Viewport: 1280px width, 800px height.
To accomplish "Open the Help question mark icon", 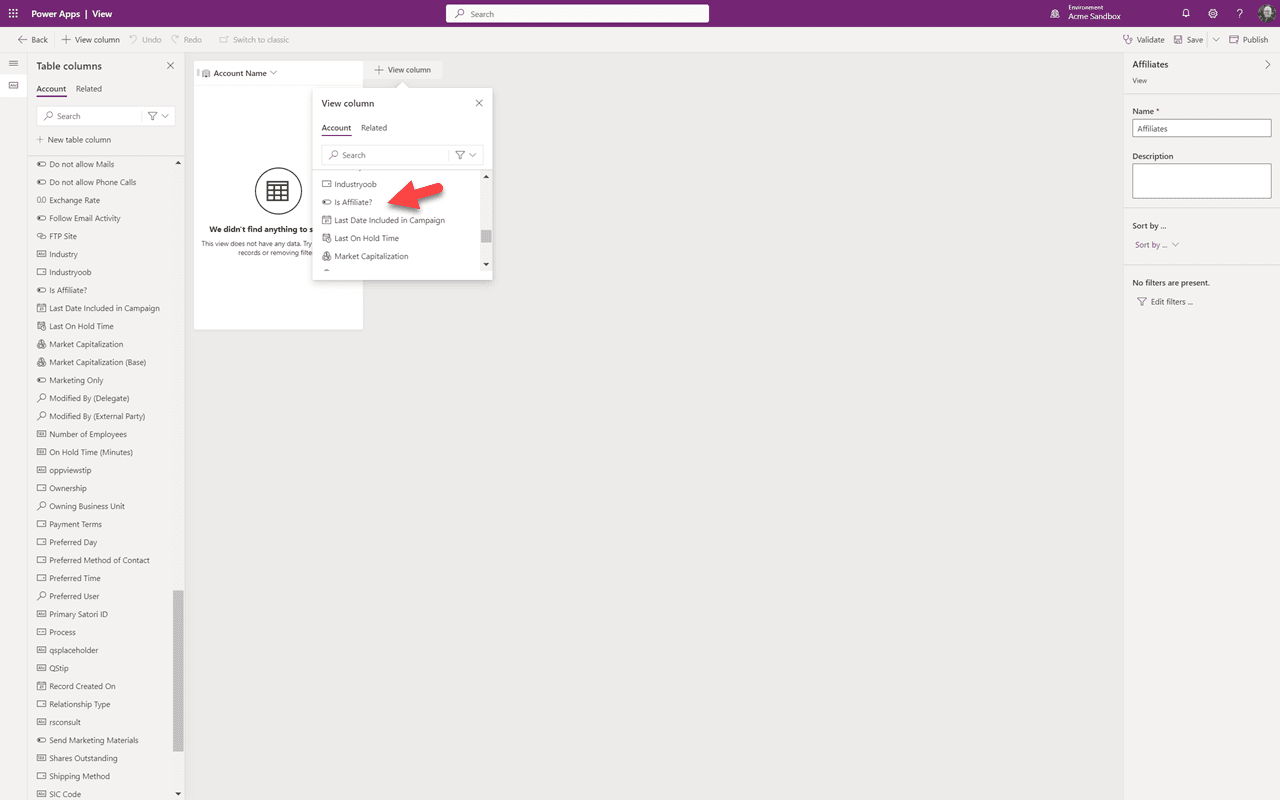I will (1240, 13).
